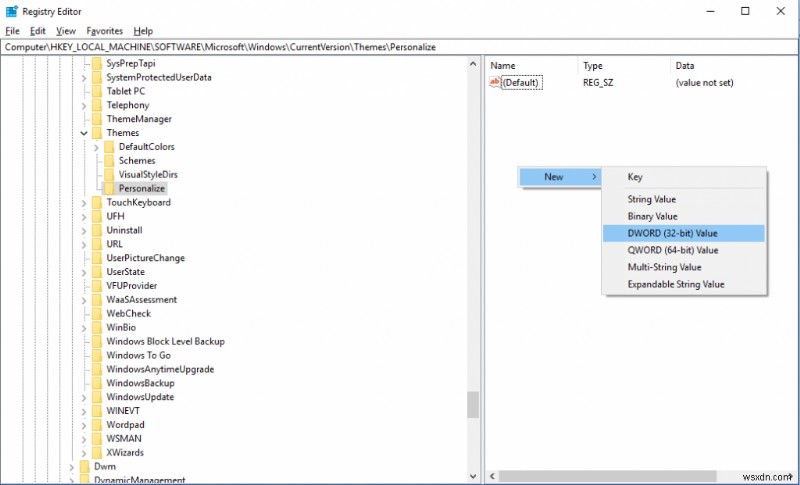Click the SysPrepTapi folder icon
The image size is (800, 485).
[x=97, y=63]
